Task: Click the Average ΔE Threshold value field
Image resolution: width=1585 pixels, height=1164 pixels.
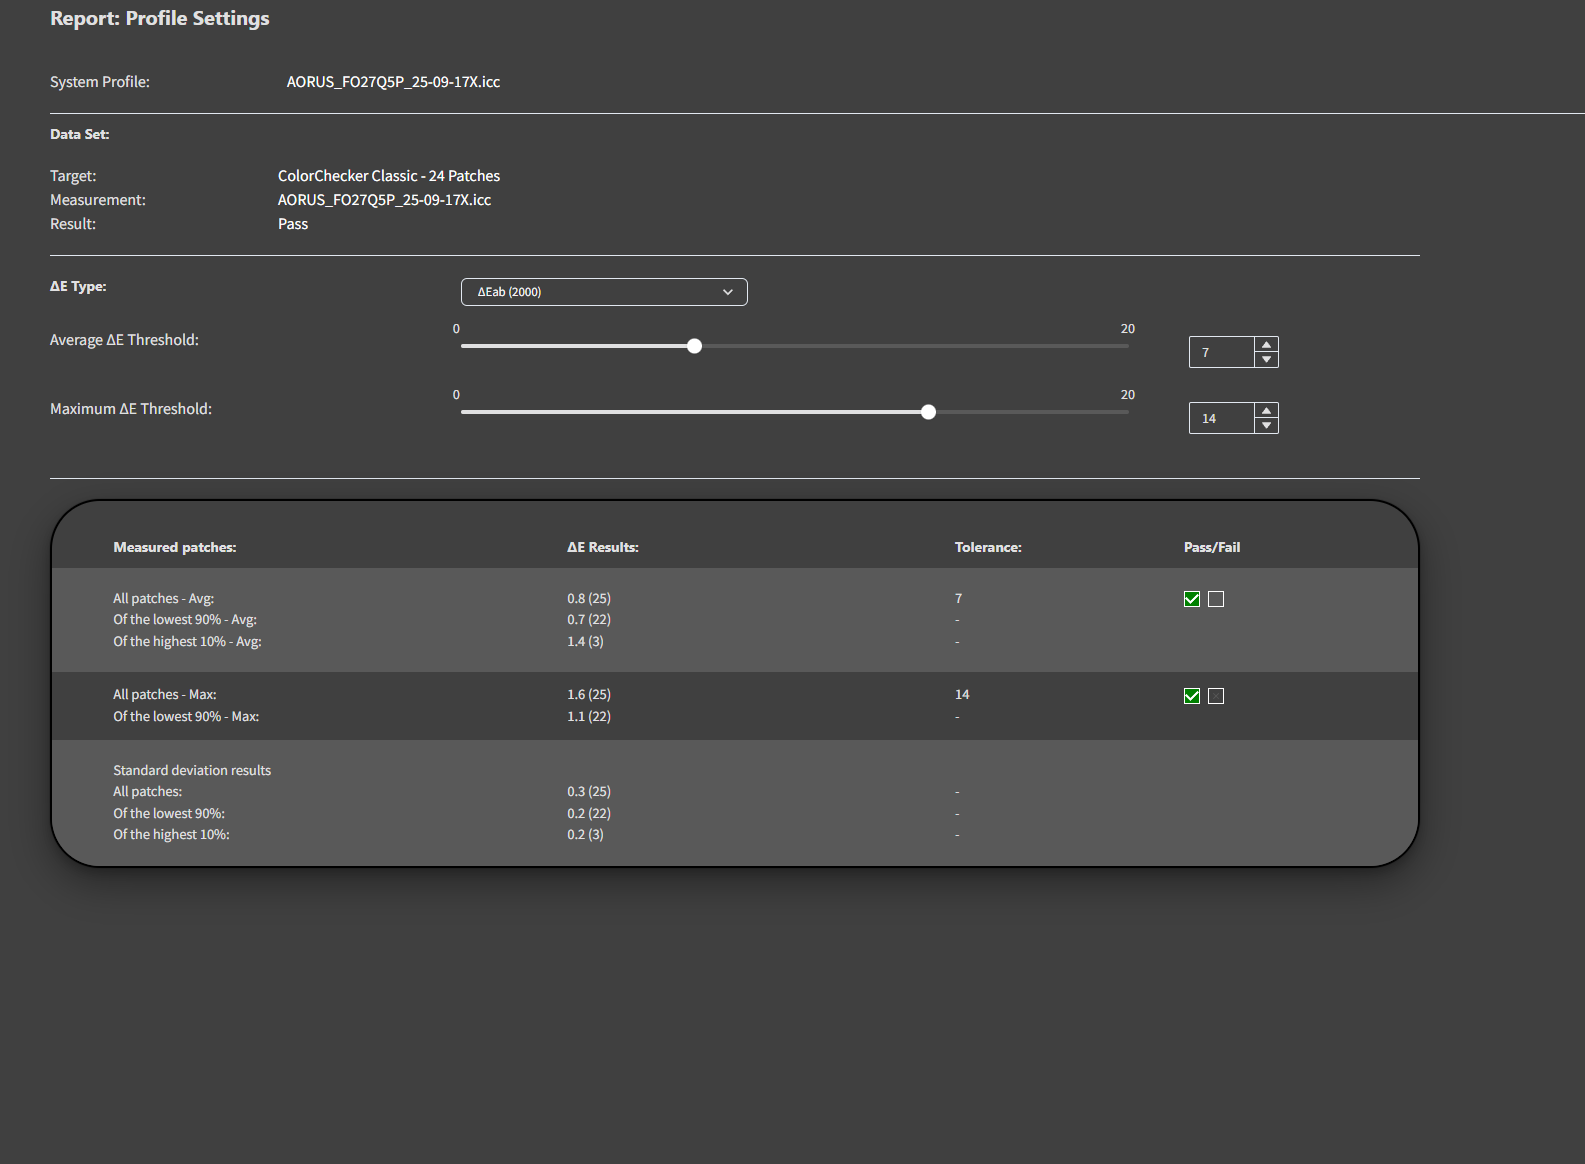Action: [1222, 352]
